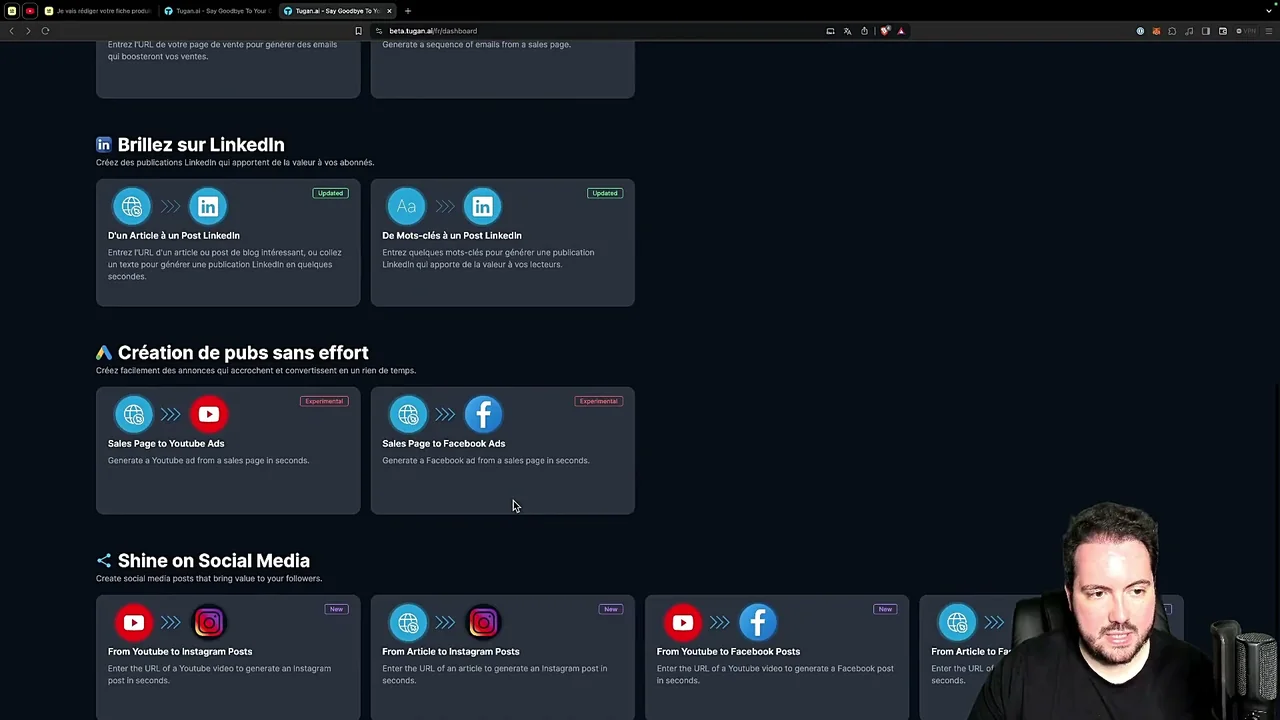Click the Facebook icon in Sales Page to Facebook Ads card
Viewport: 1280px width, 720px height.
point(483,414)
